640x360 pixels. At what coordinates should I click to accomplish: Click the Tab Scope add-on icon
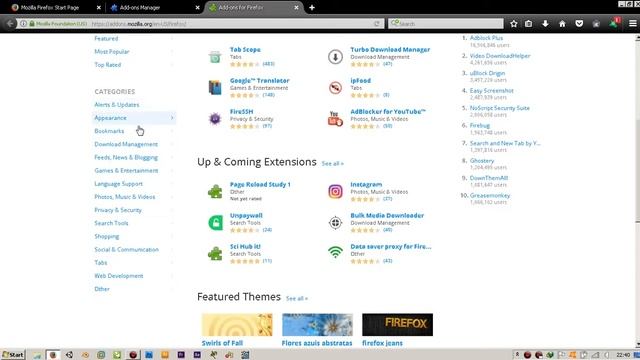215,56
